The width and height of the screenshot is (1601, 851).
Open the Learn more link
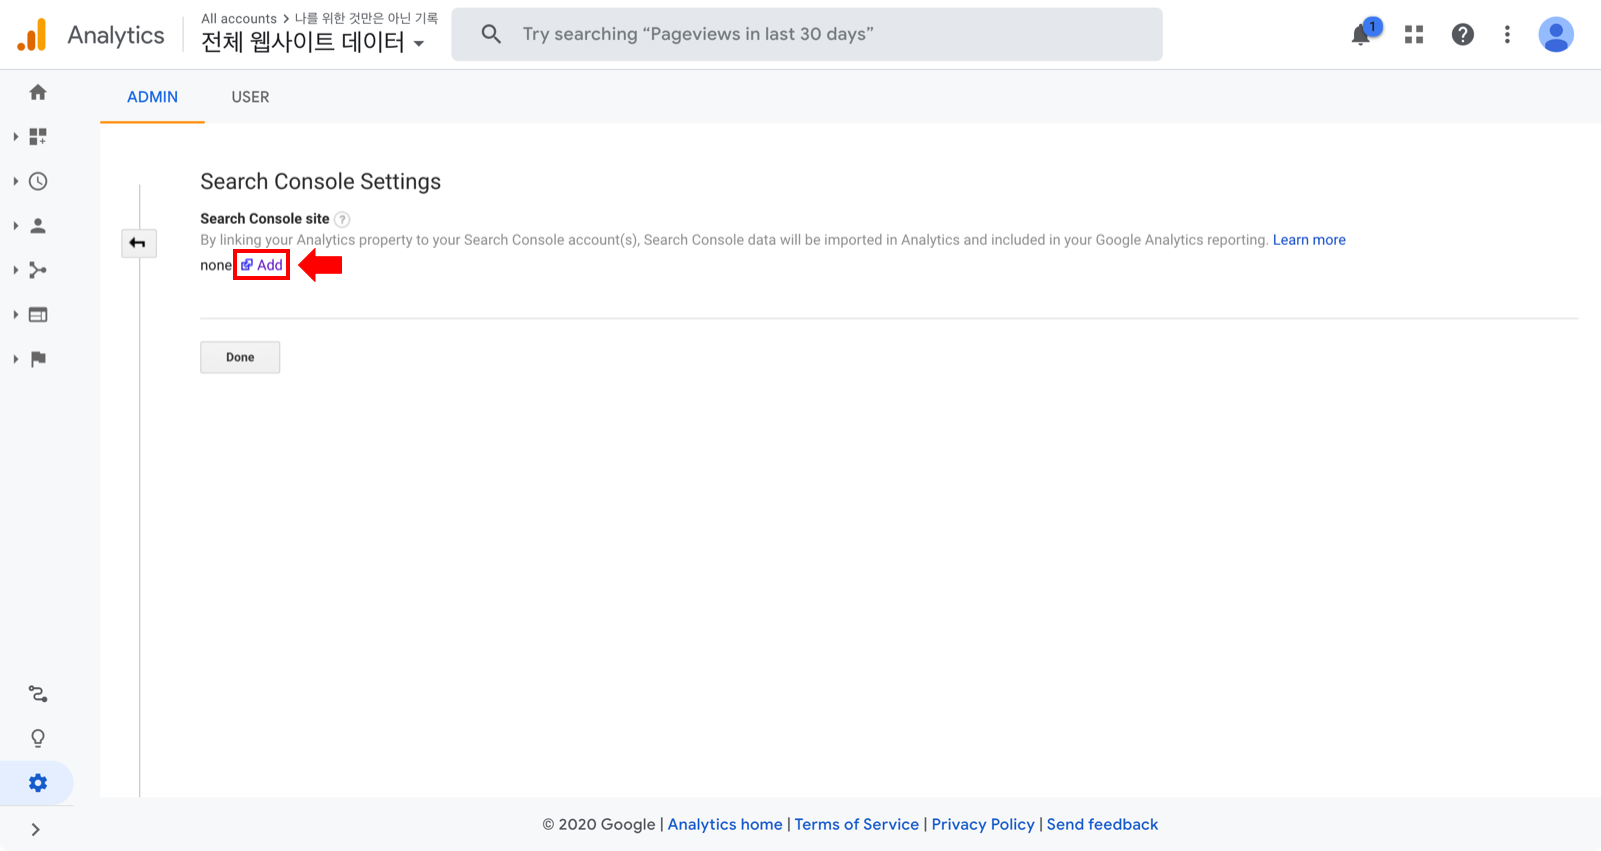(x=1309, y=240)
